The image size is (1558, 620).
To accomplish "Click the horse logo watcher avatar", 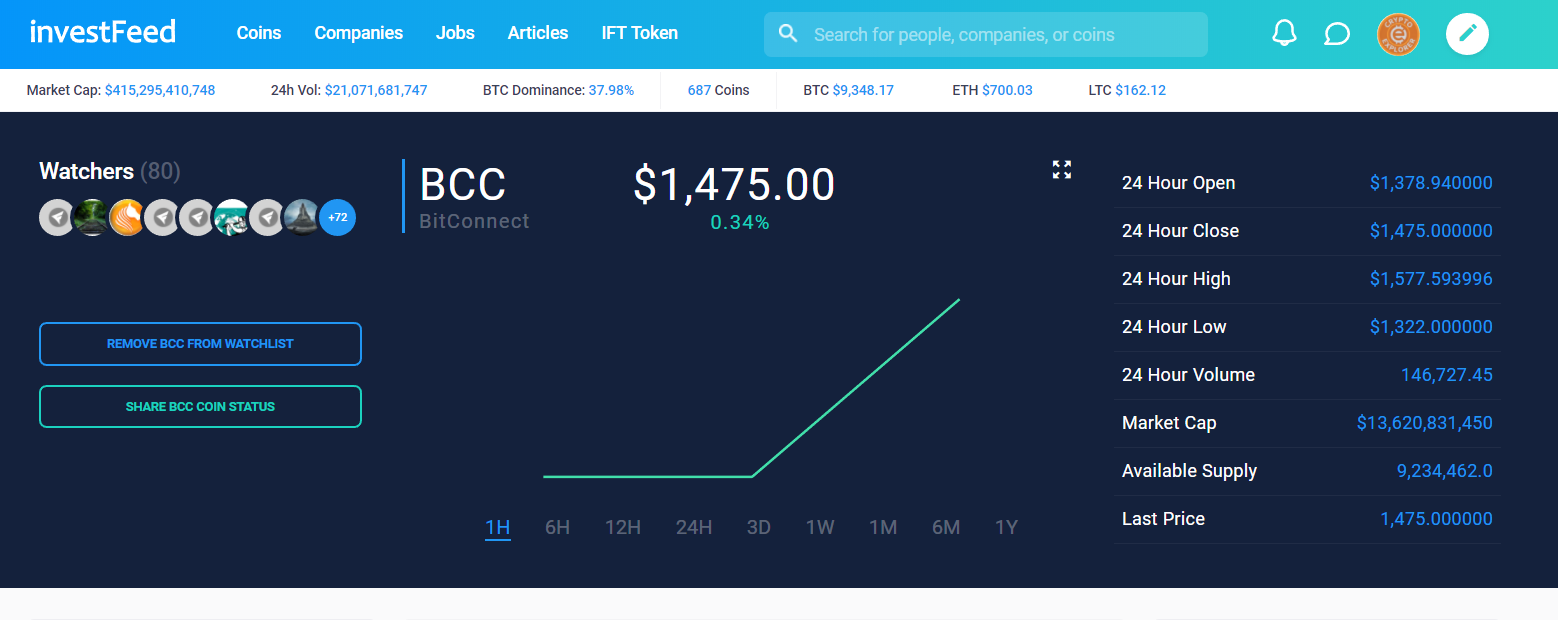I will 127,217.
